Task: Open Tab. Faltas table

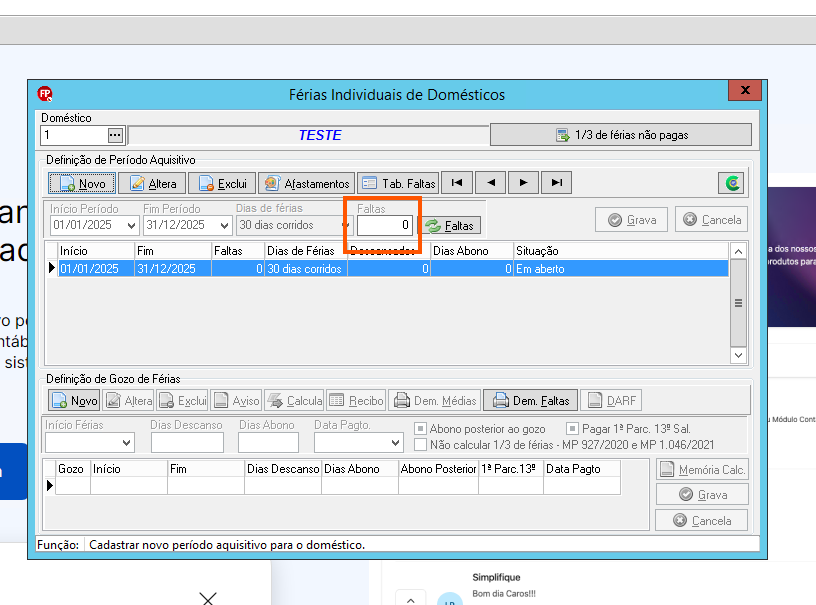Action: click(x=398, y=183)
